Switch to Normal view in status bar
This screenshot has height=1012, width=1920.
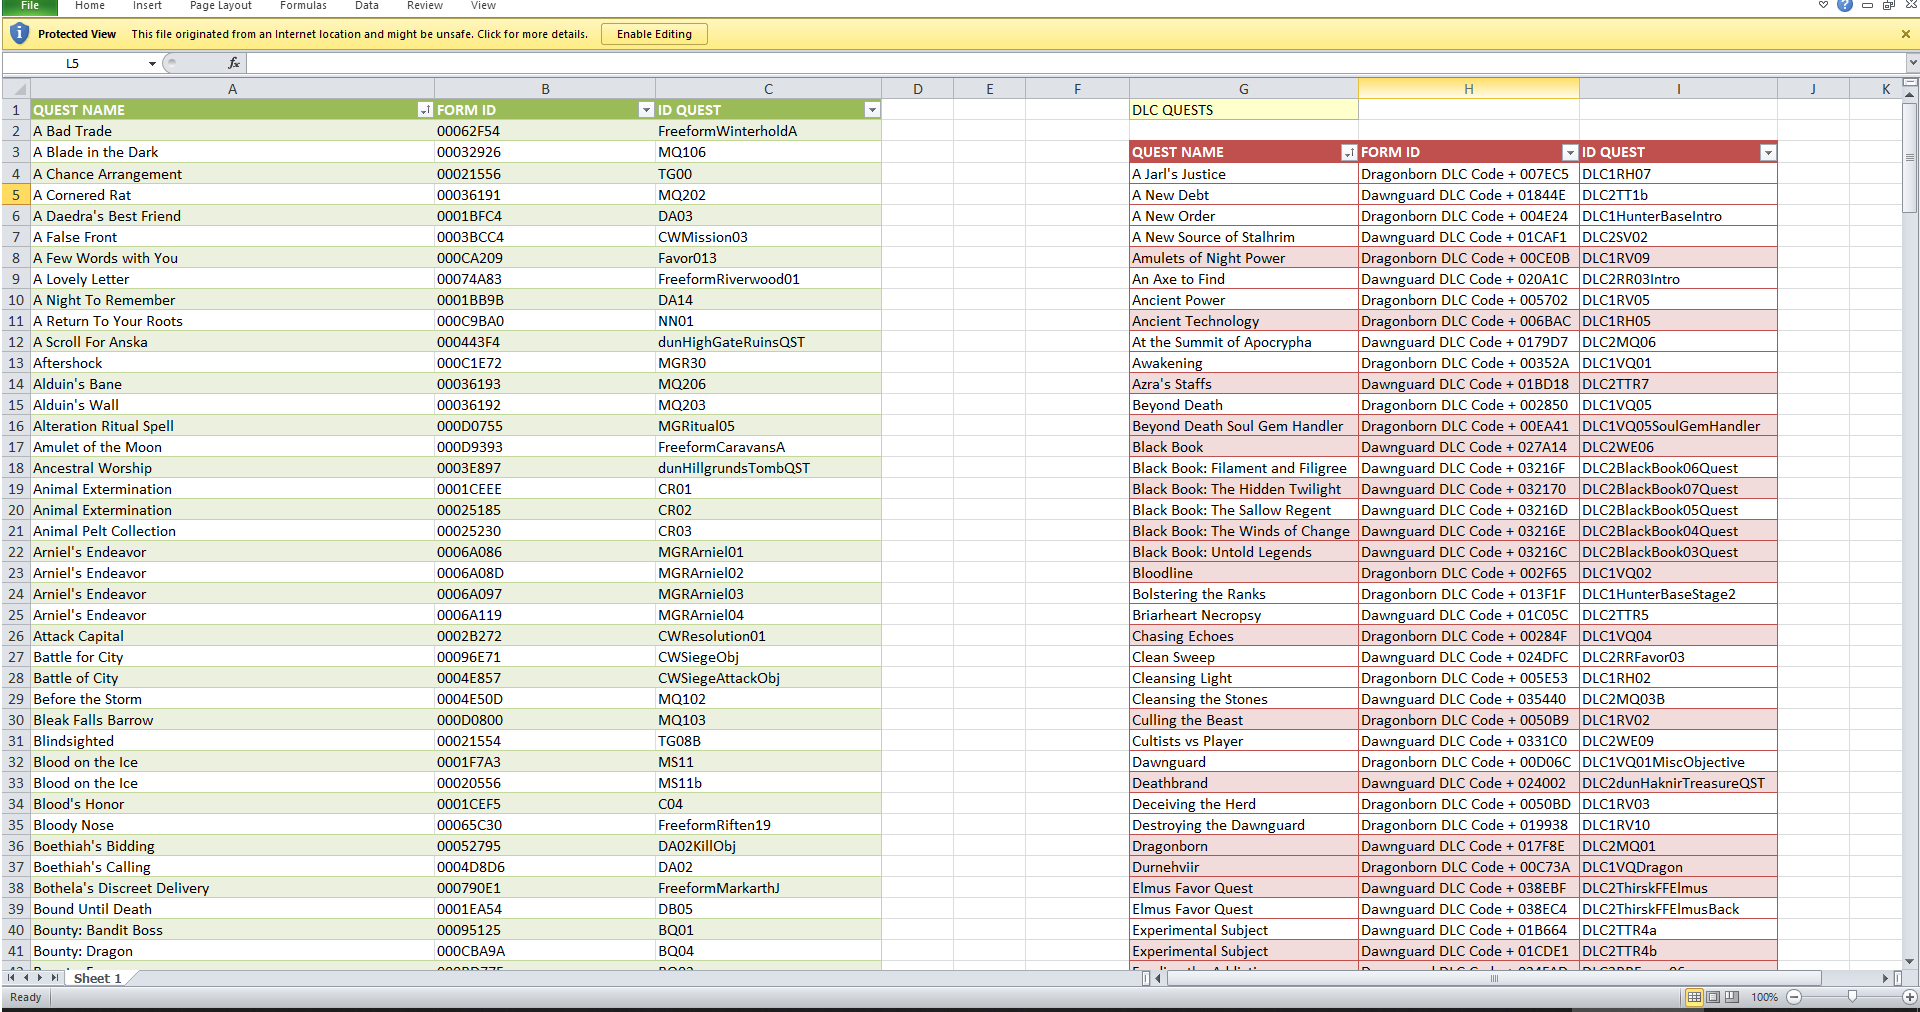point(1694,997)
